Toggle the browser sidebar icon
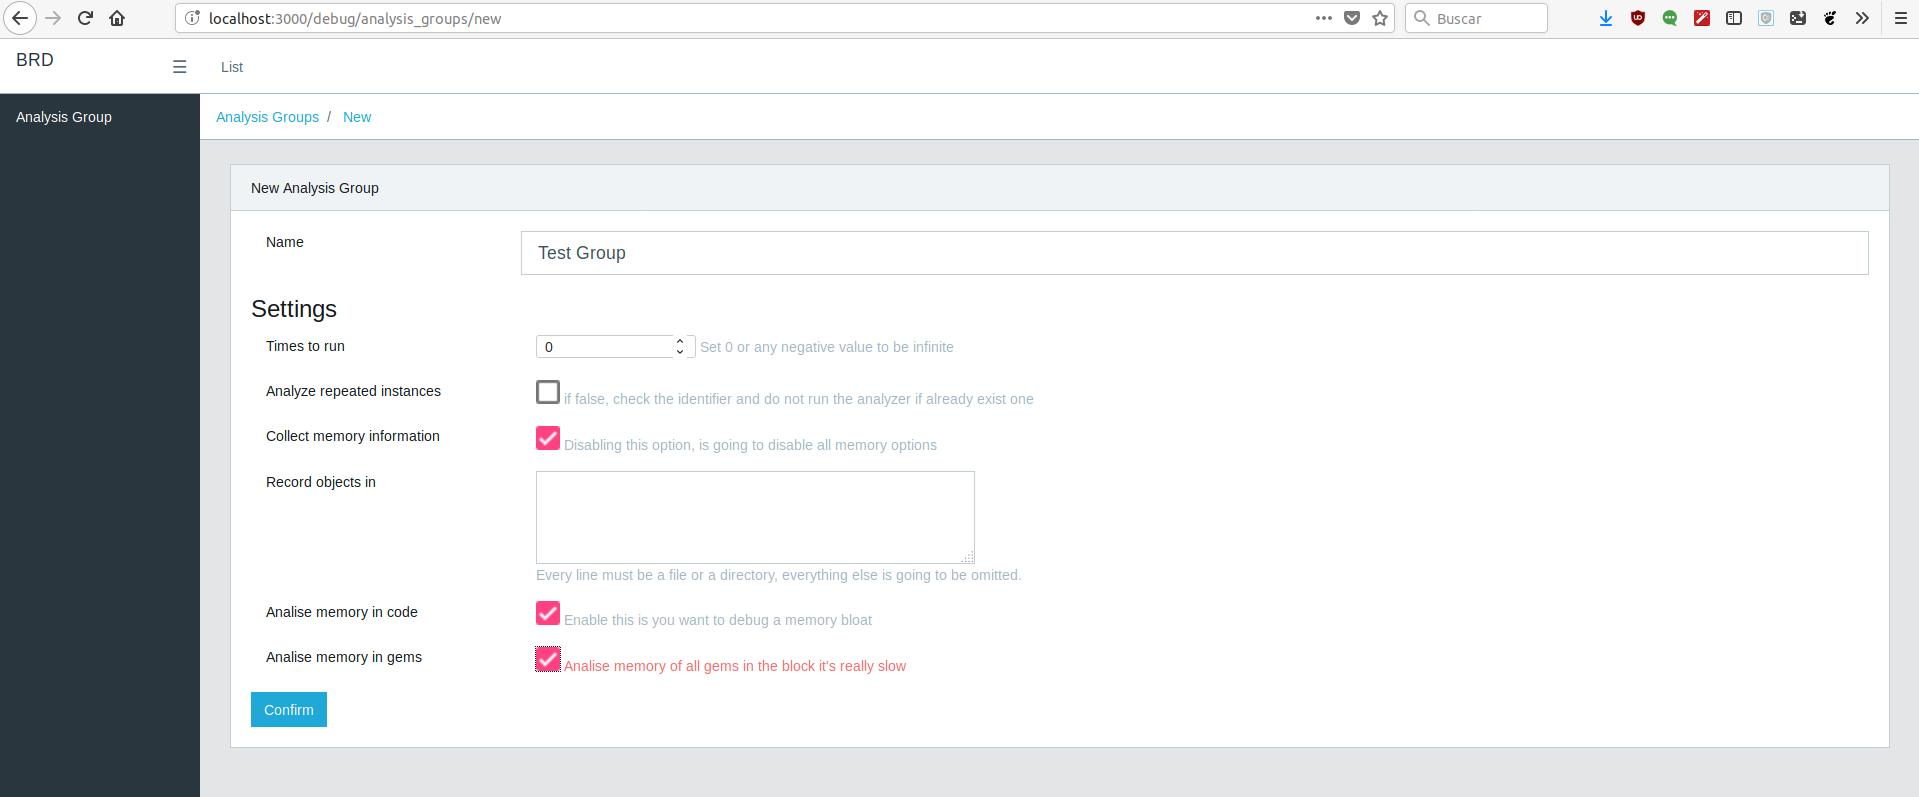This screenshot has width=1919, height=797. [1734, 18]
